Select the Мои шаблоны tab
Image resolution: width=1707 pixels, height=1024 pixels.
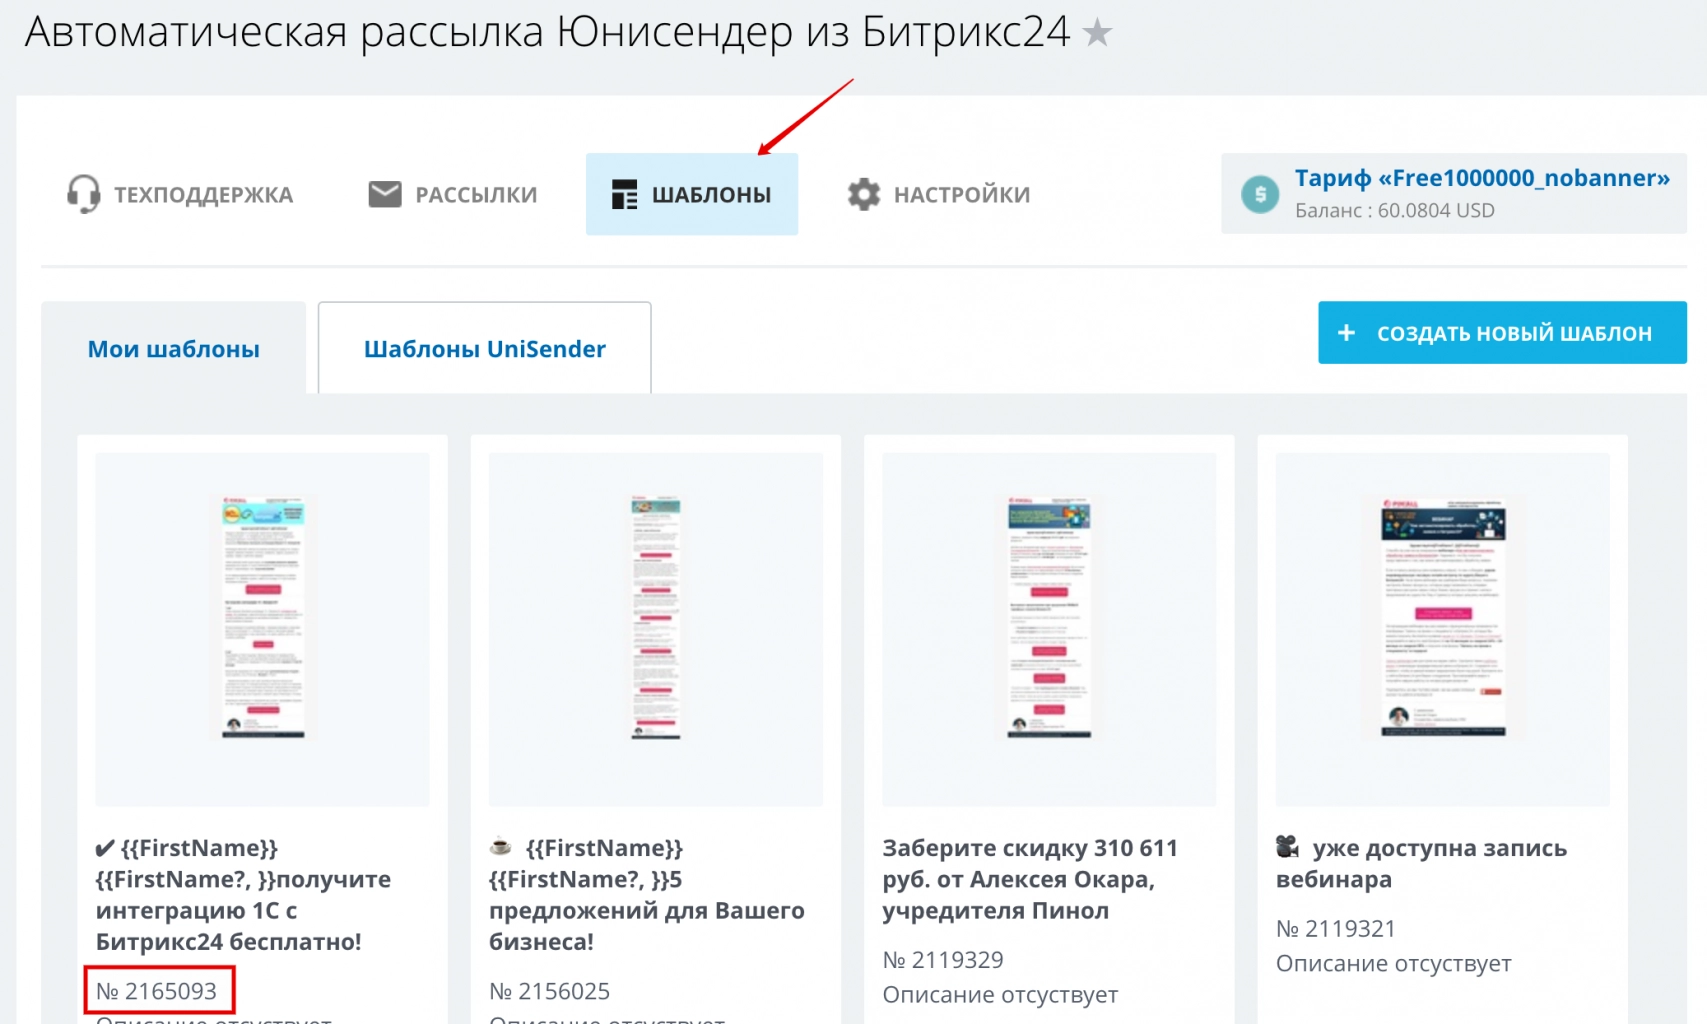click(173, 348)
